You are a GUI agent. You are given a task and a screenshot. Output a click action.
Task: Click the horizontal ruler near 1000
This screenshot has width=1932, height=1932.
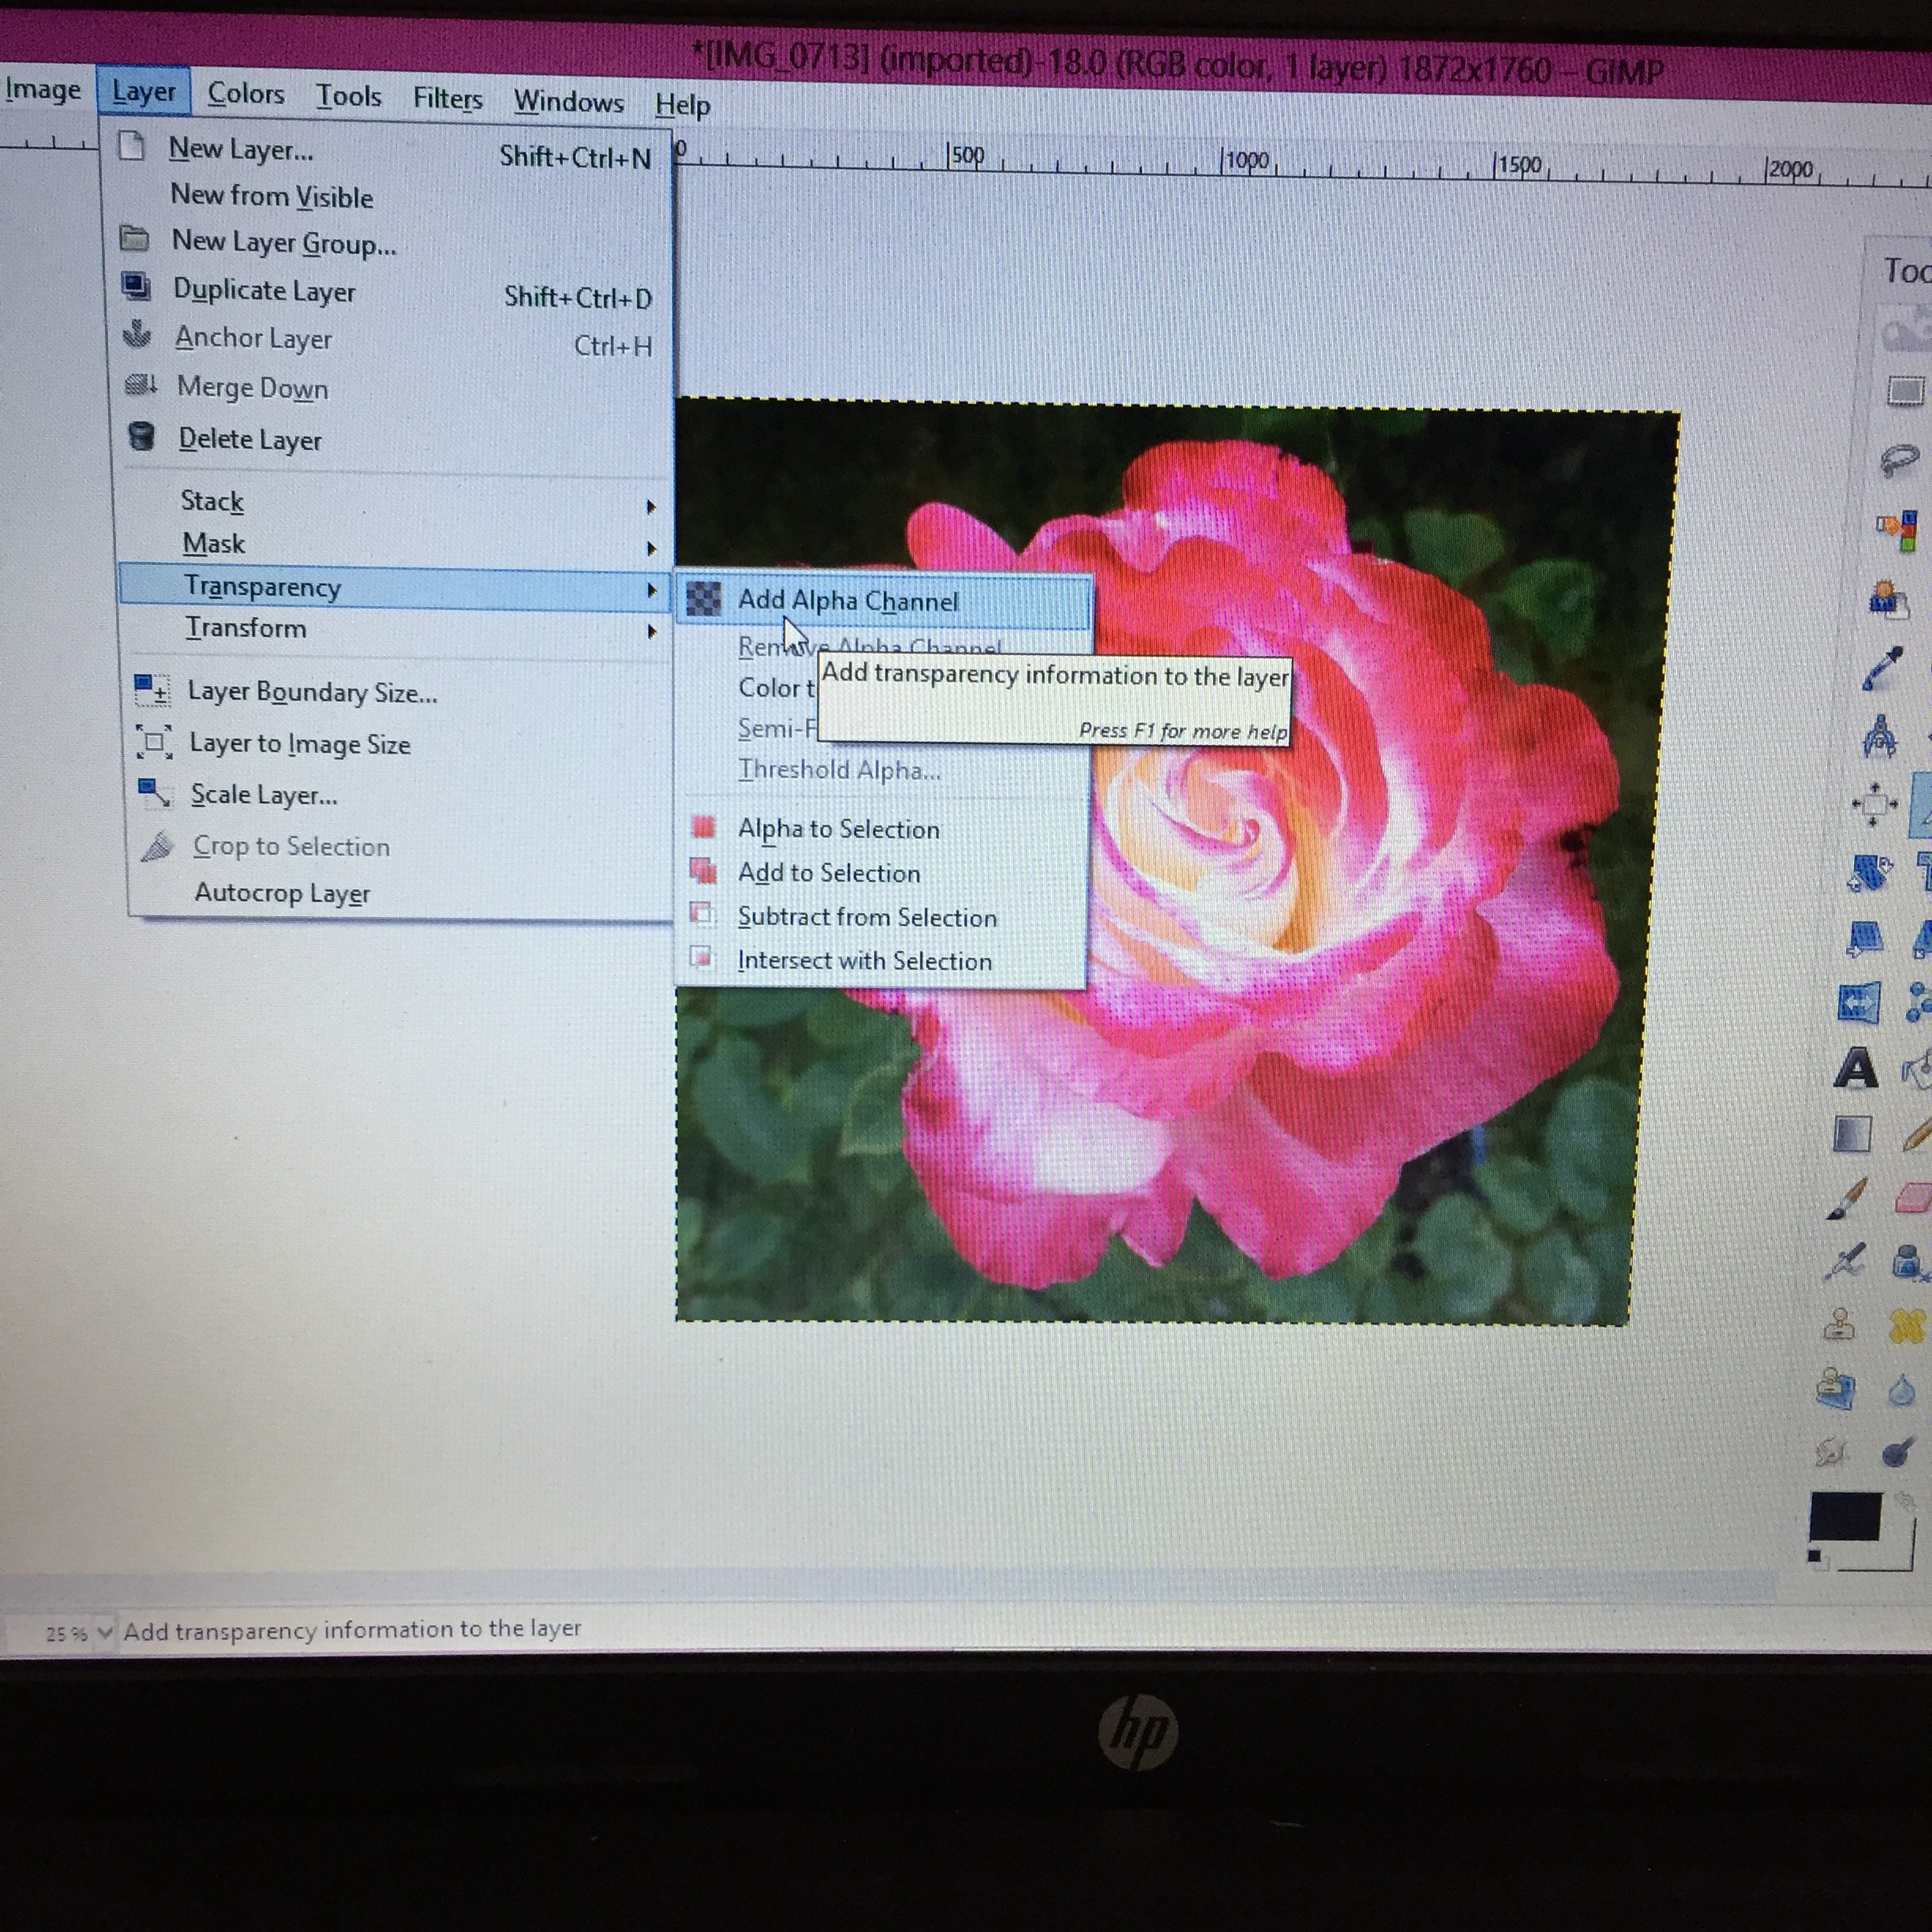coord(1245,161)
